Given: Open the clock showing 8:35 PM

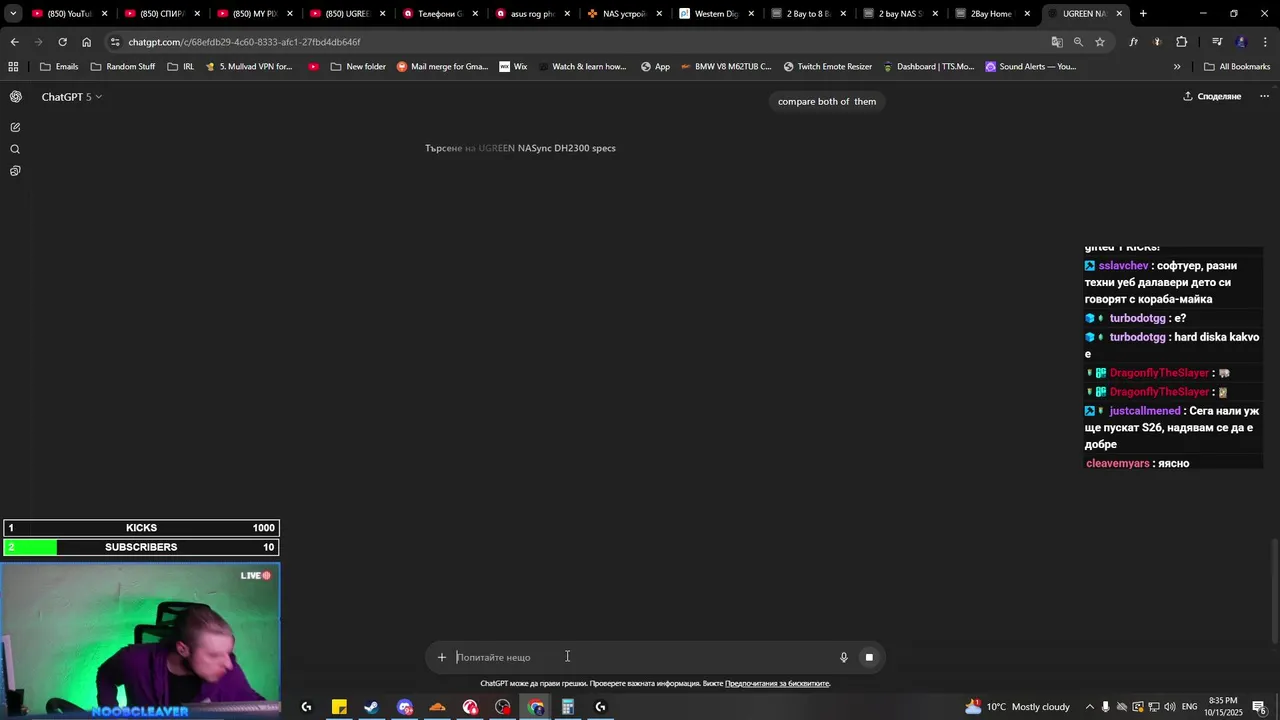Looking at the screenshot, I should [1222, 707].
